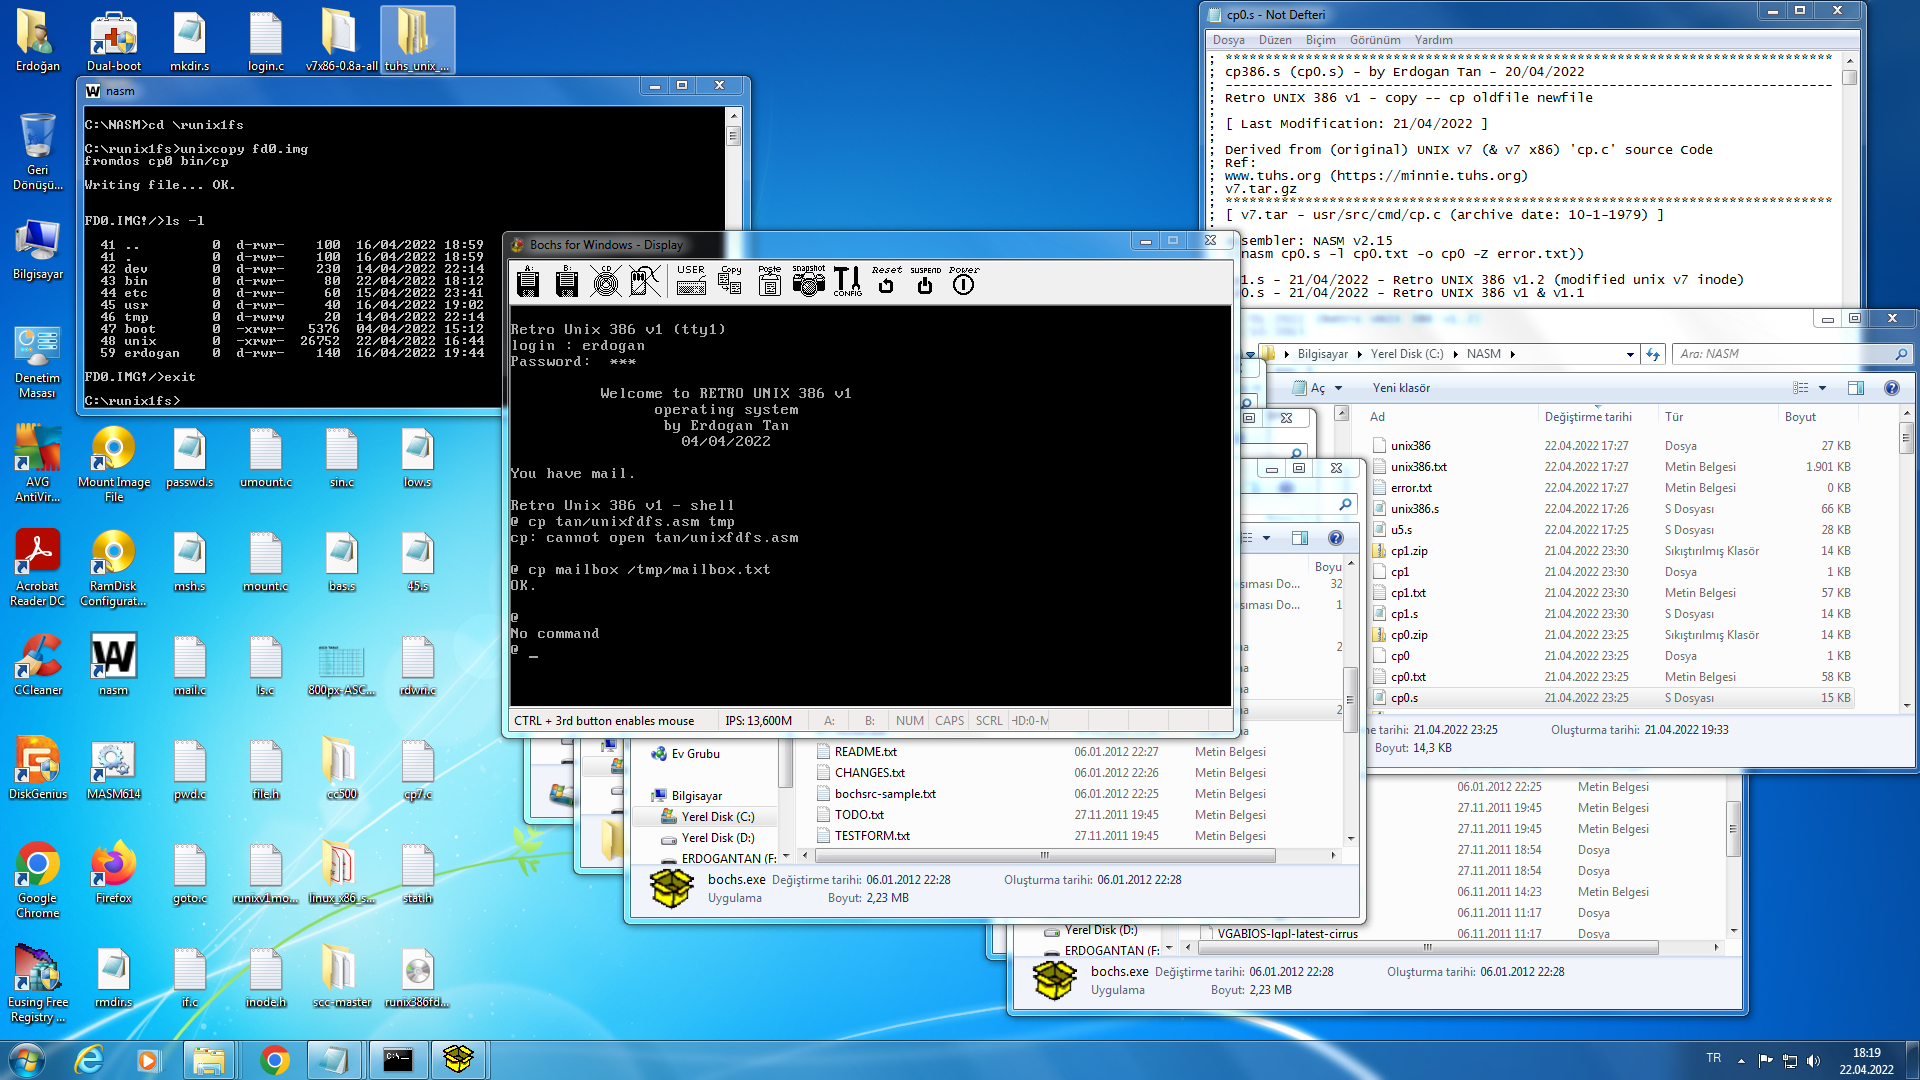Open Windows Explorer from the taskbar
Image resolution: width=1920 pixels, height=1080 pixels.
(x=209, y=1060)
